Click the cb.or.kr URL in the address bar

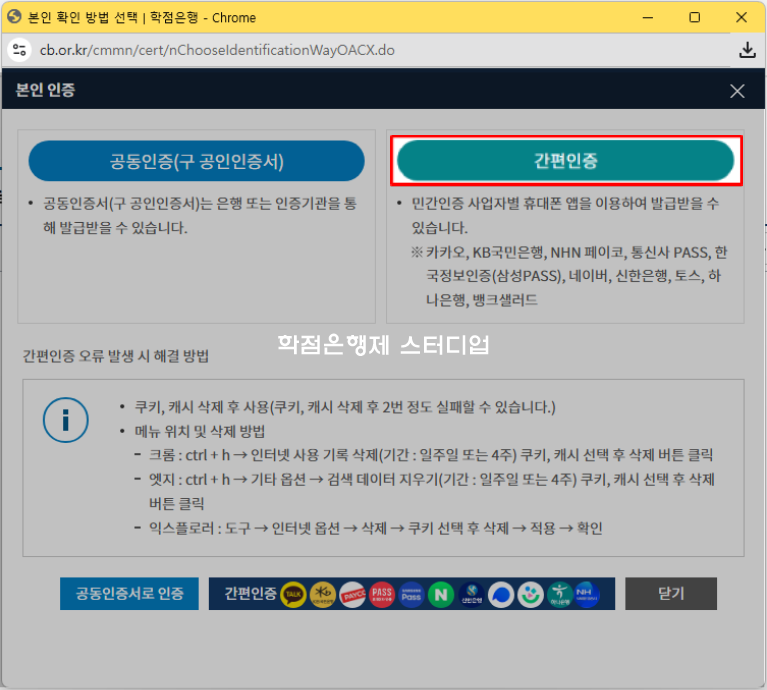click(217, 50)
